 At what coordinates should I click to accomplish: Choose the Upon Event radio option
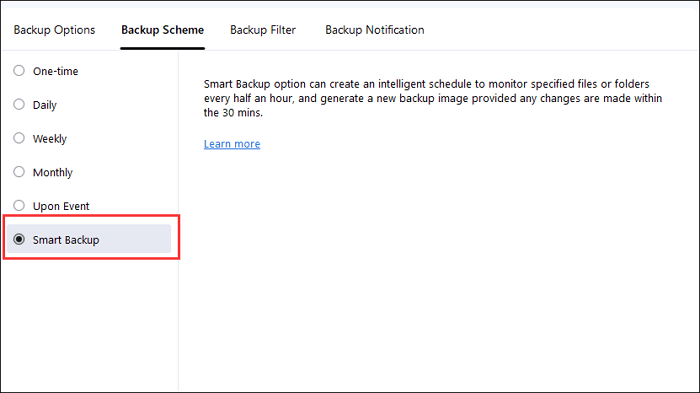click(19, 205)
